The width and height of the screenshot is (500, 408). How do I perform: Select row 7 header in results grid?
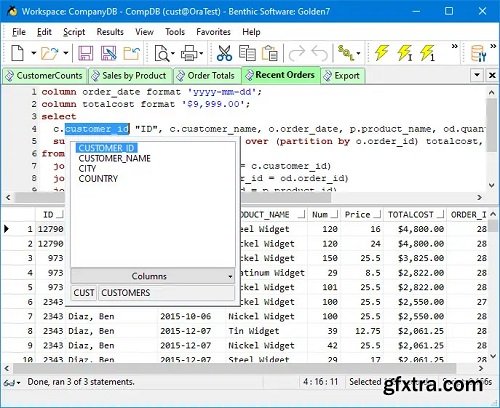(19, 316)
